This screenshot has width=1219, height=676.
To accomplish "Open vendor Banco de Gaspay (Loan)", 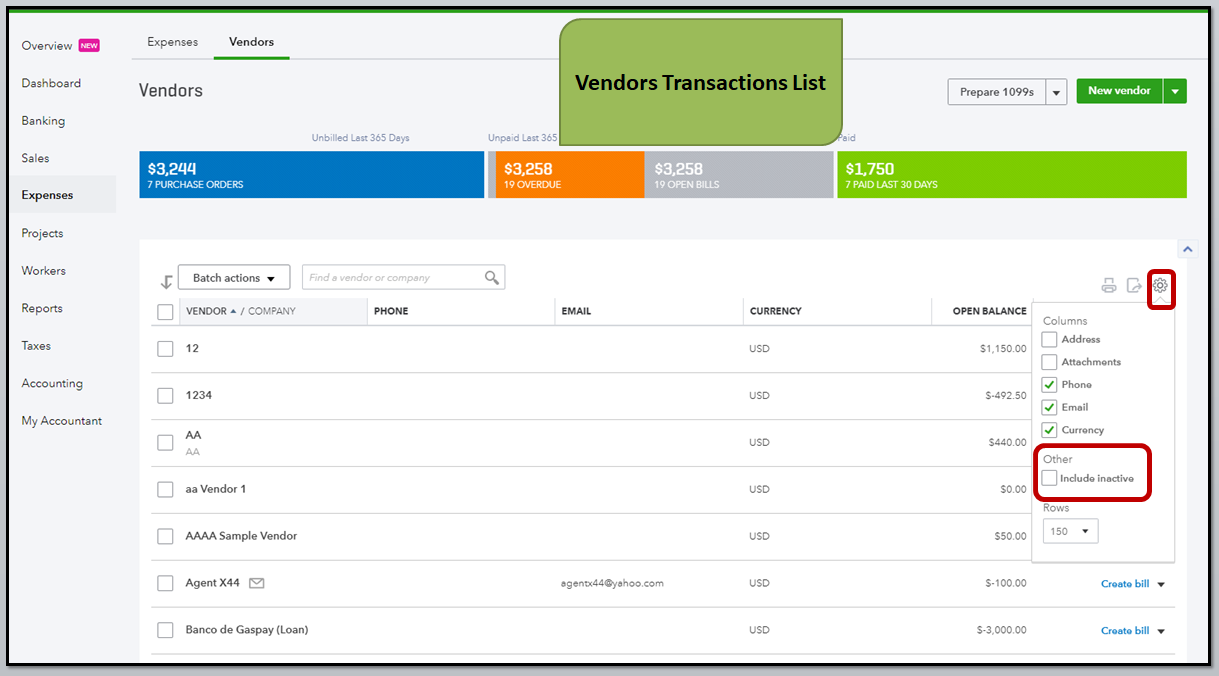I will tap(247, 630).
